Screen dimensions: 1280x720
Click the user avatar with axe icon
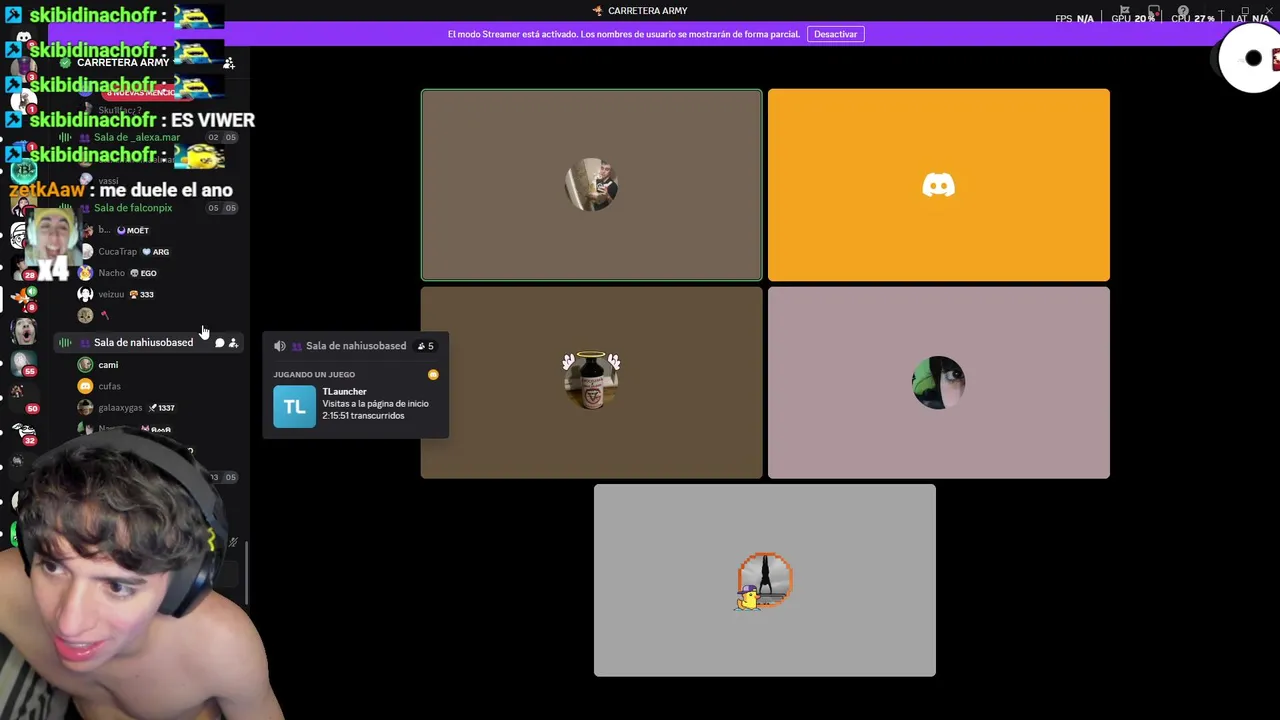point(85,316)
